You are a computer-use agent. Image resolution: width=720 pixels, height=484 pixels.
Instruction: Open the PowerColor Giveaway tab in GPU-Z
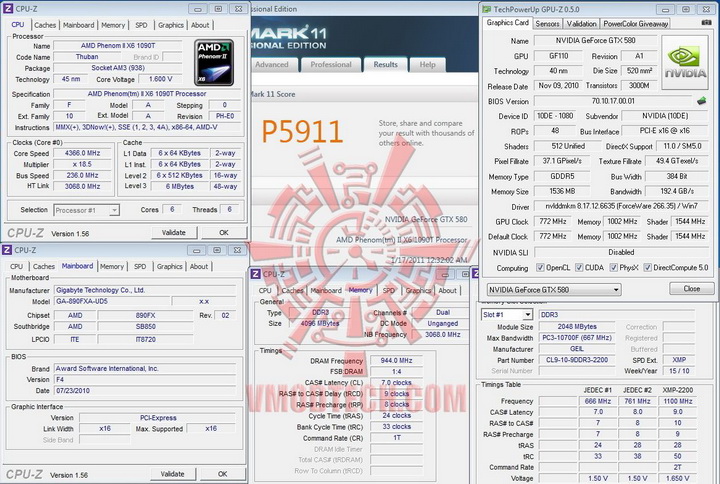click(x=636, y=23)
